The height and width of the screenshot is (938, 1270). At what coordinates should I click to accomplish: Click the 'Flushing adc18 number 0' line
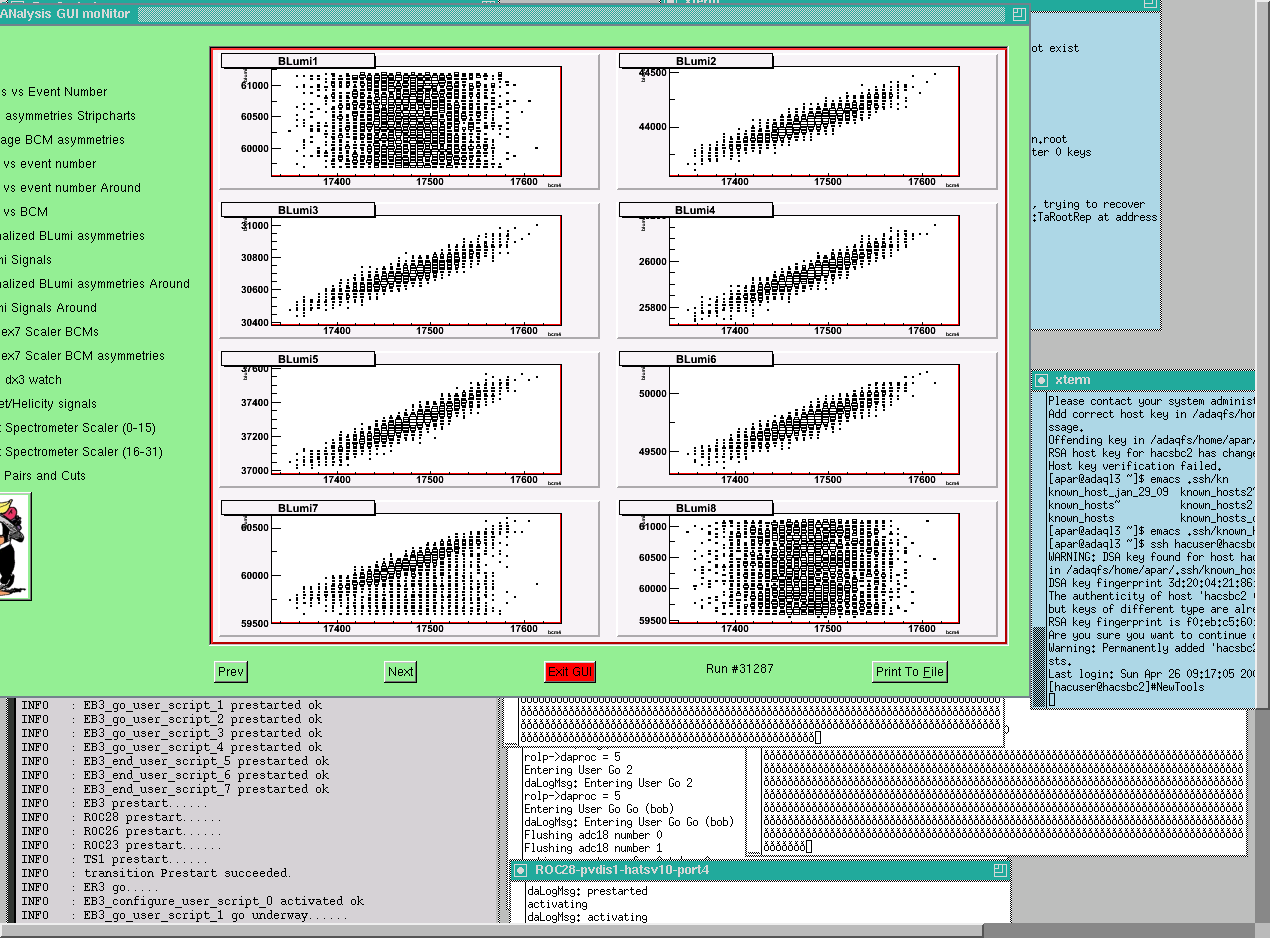point(593,835)
